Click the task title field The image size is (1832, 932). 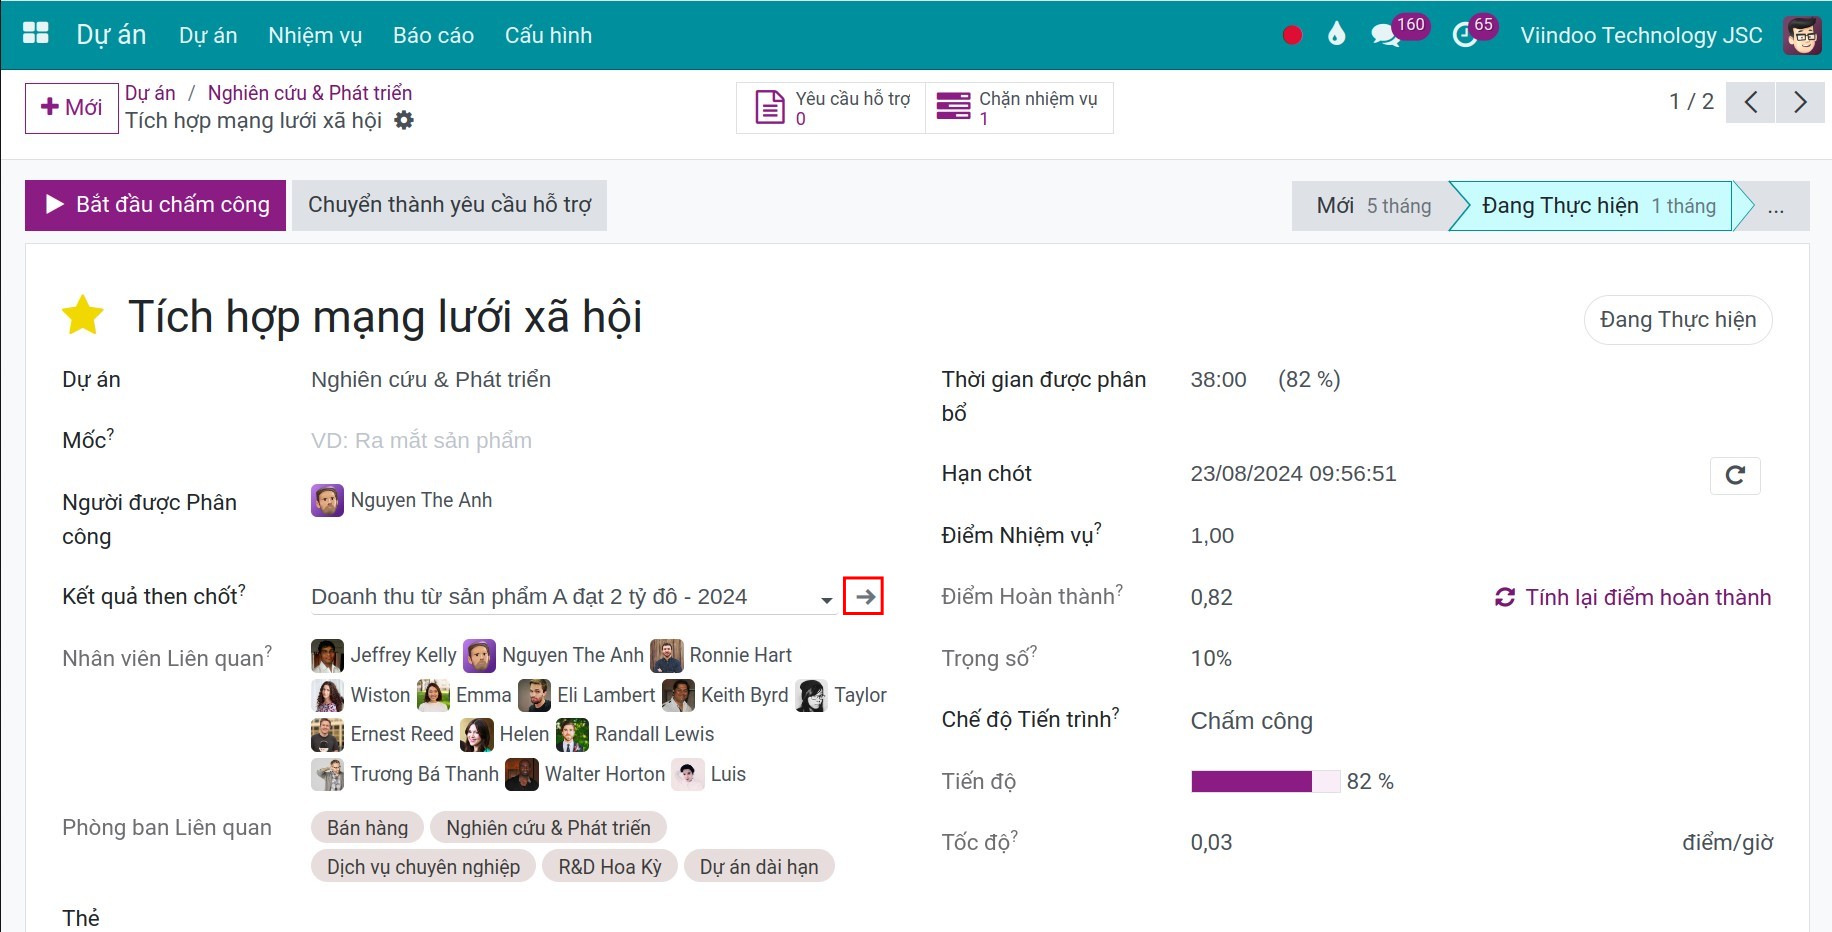click(384, 317)
